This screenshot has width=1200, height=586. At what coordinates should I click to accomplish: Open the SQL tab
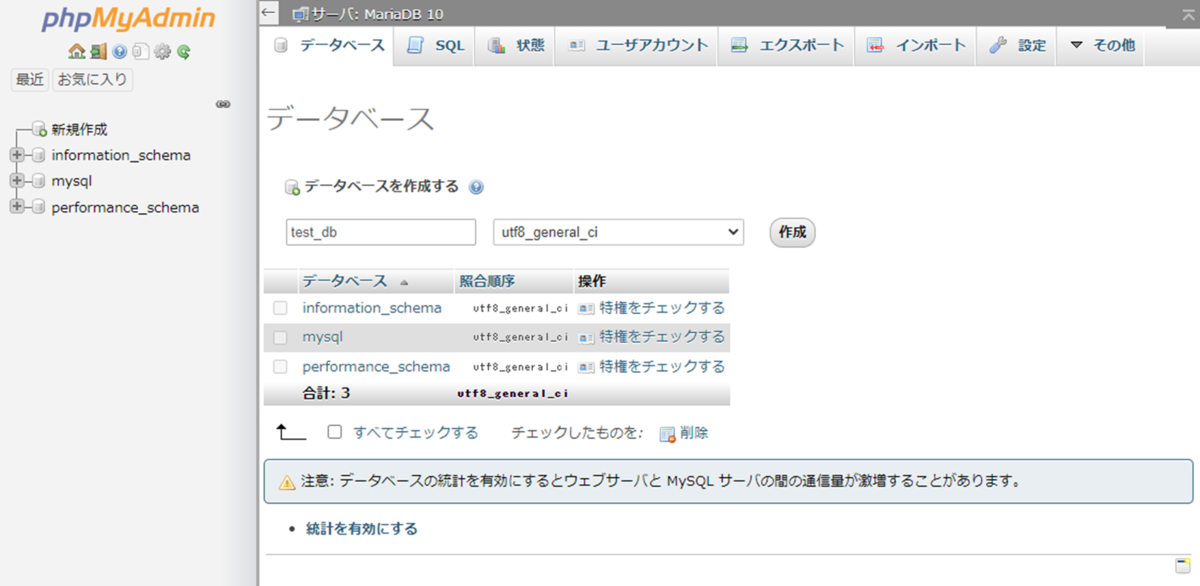[436, 46]
